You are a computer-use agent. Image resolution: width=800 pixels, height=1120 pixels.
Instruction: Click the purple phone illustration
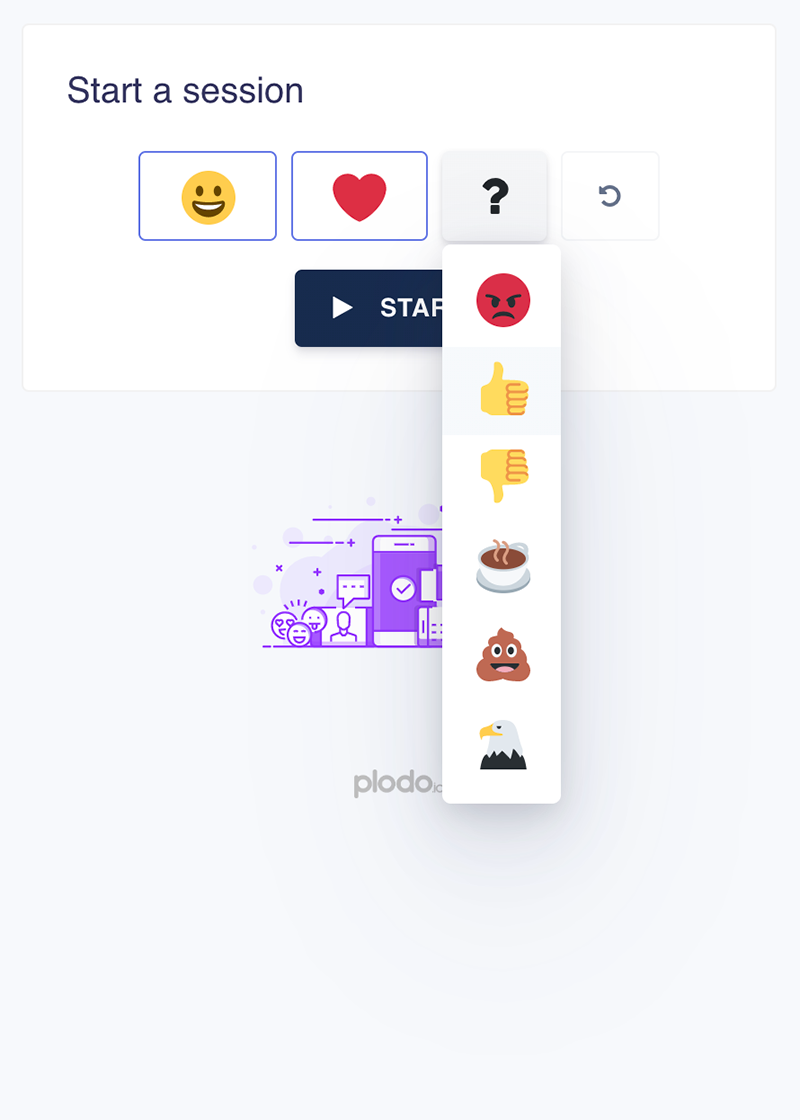pos(404,591)
